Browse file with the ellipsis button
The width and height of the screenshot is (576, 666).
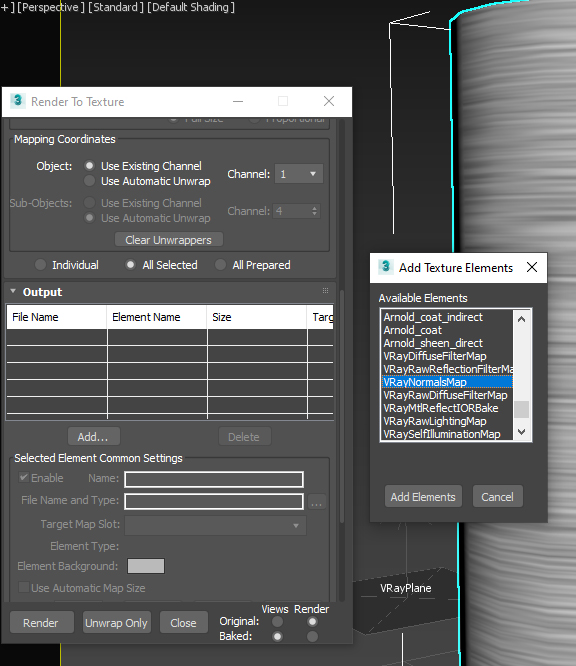[x=316, y=502]
